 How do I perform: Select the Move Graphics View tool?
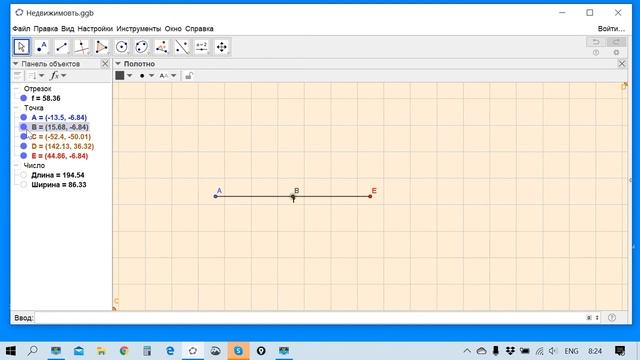222,47
